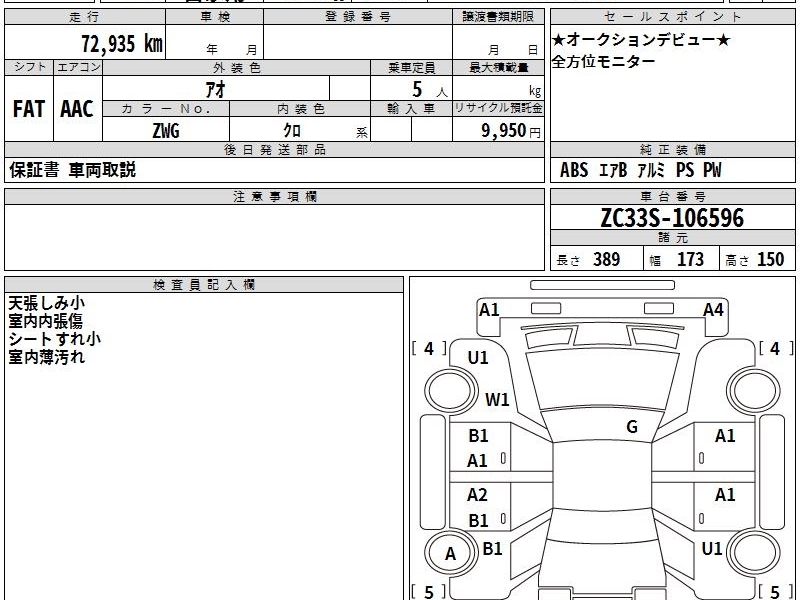Click the W1 mark on the car diagram
This screenshot has width=800, height=600.
point(497,399)
